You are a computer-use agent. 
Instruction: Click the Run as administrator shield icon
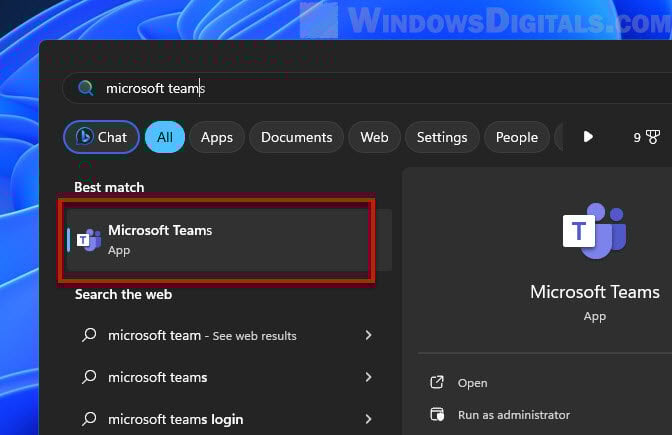[x=437, y=414]
